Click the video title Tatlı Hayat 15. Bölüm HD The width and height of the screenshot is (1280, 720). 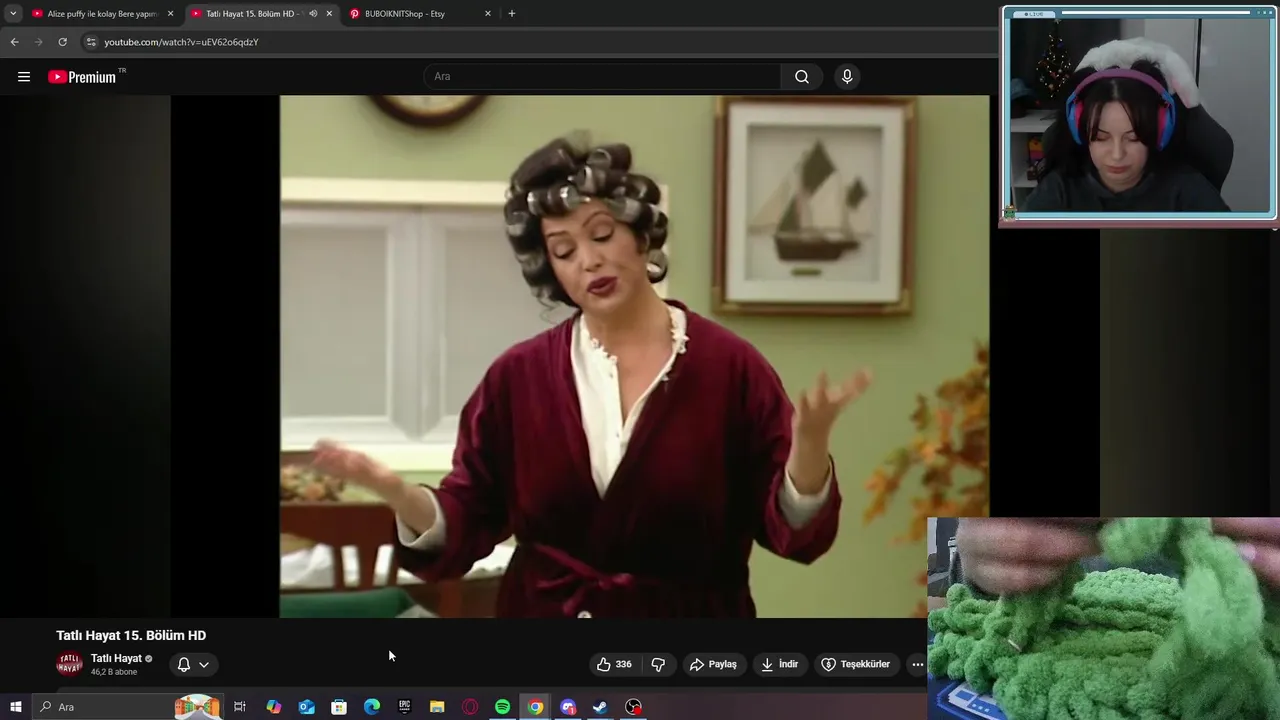pos(131,635)
